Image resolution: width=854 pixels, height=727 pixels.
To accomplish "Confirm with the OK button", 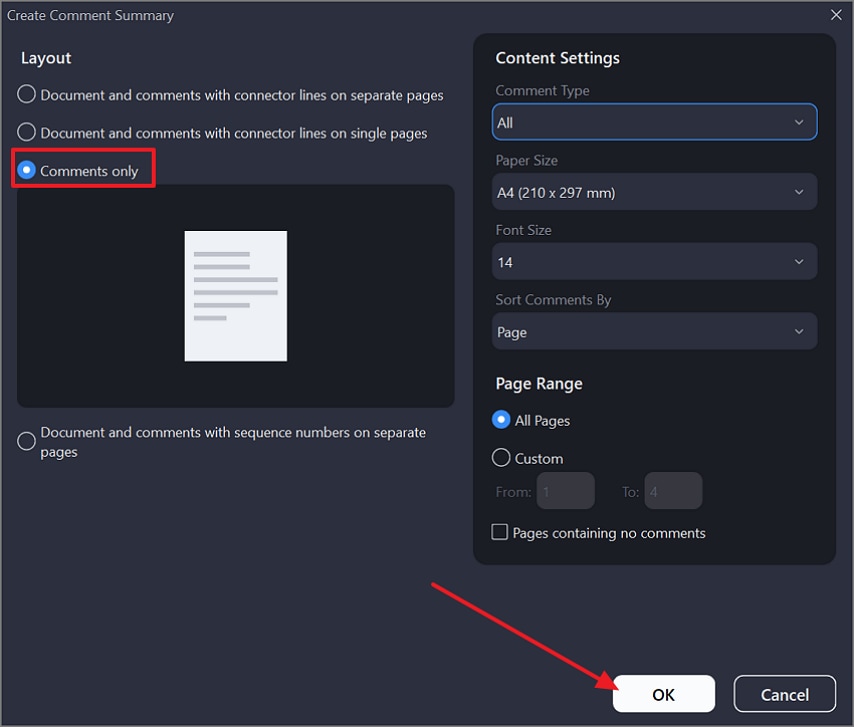I will [x=663, y=694].
